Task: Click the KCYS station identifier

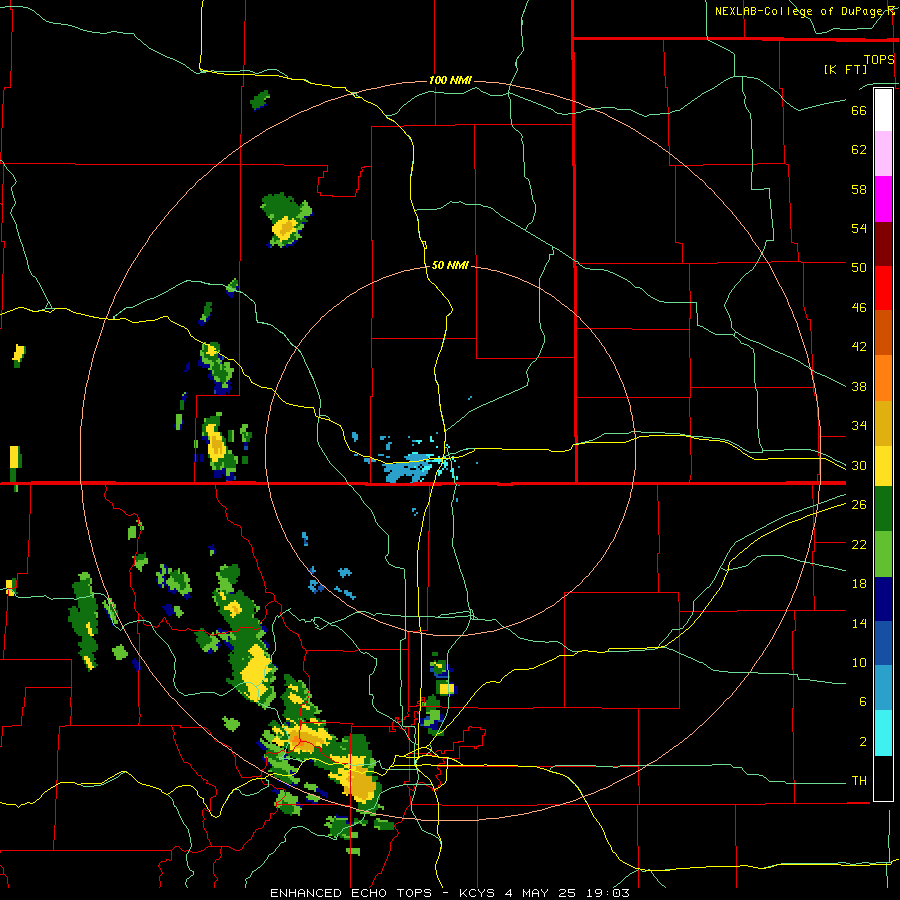Action: click(476, 893)
